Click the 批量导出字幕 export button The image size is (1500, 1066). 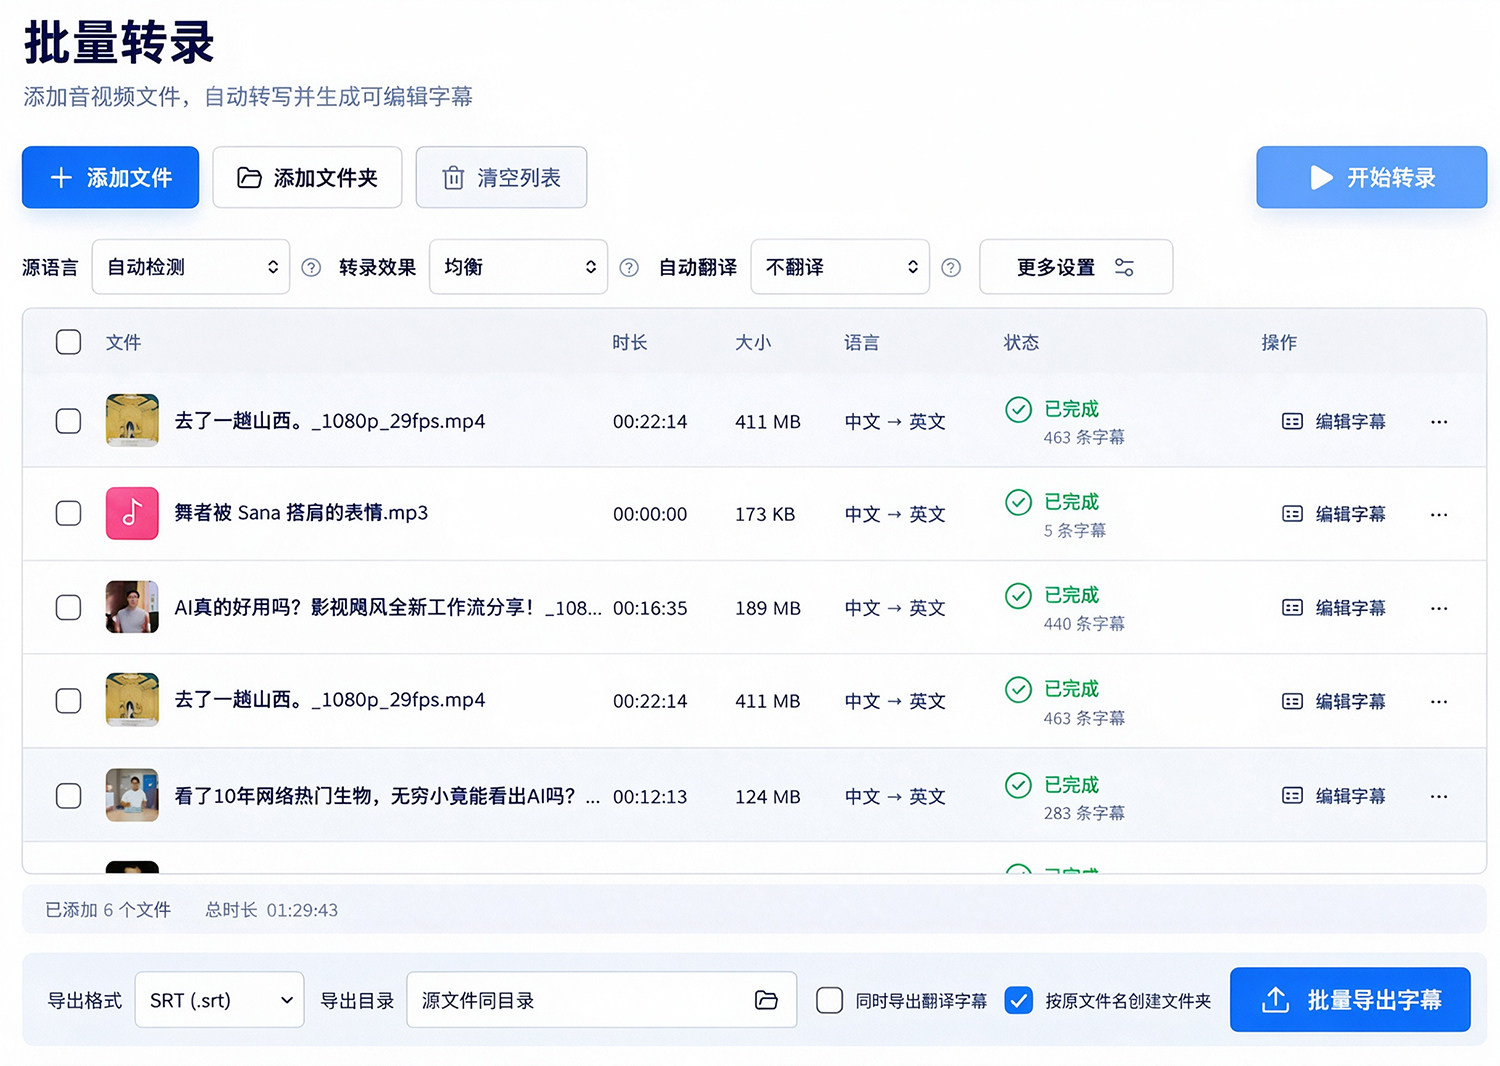(x=1350, y=1000)
